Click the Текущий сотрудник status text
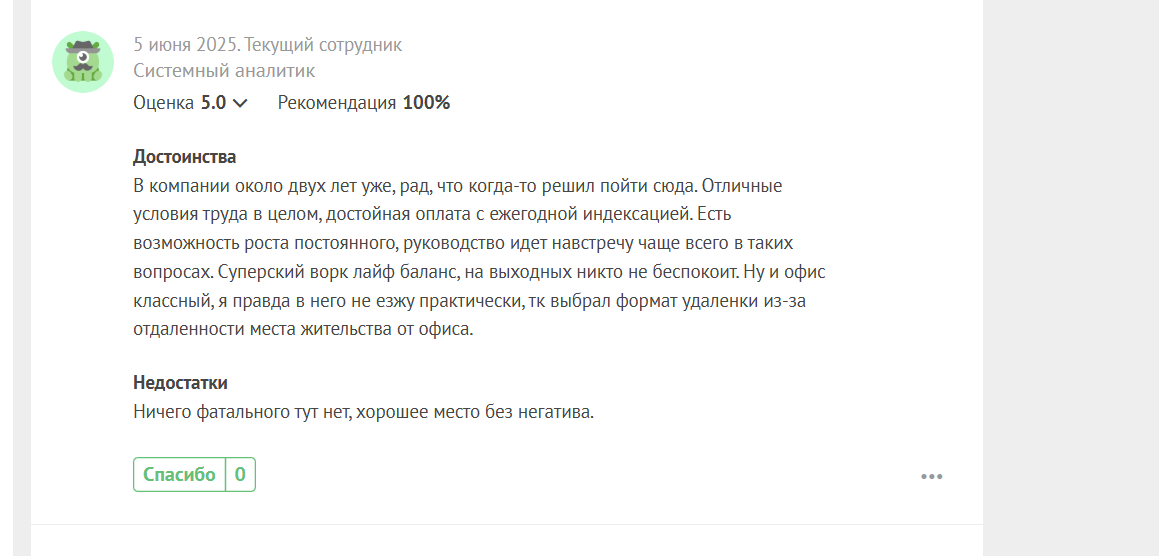Viewport: 1159px width, 556px height. point(324,44)
